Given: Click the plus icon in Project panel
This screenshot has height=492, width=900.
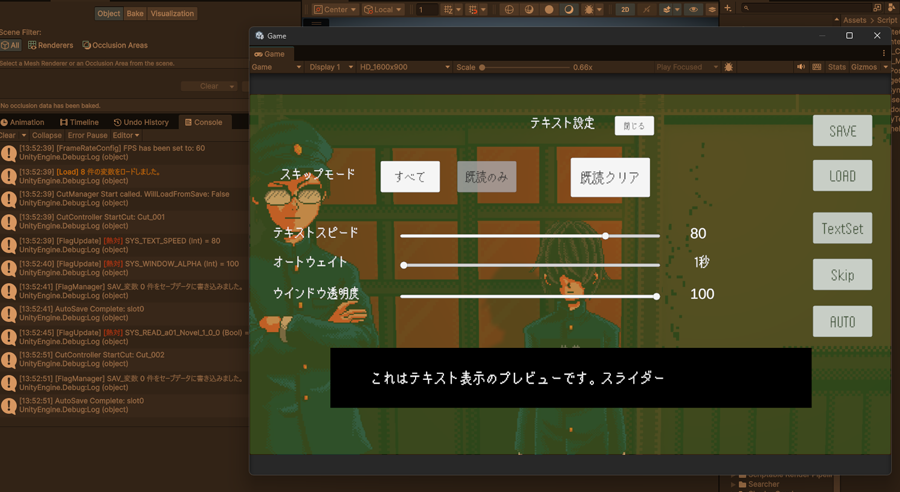Looking at the screenshot, I should [x=728, y=8].
